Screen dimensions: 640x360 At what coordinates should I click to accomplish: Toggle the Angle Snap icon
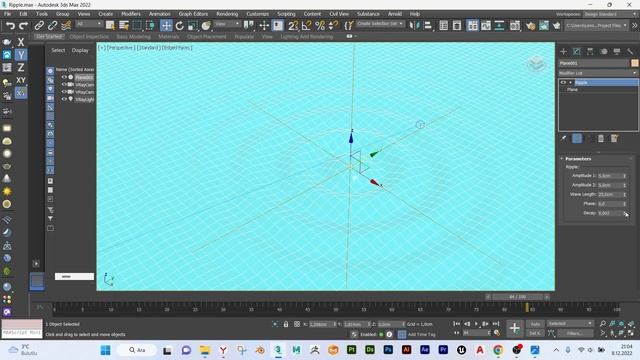(306, 26)
